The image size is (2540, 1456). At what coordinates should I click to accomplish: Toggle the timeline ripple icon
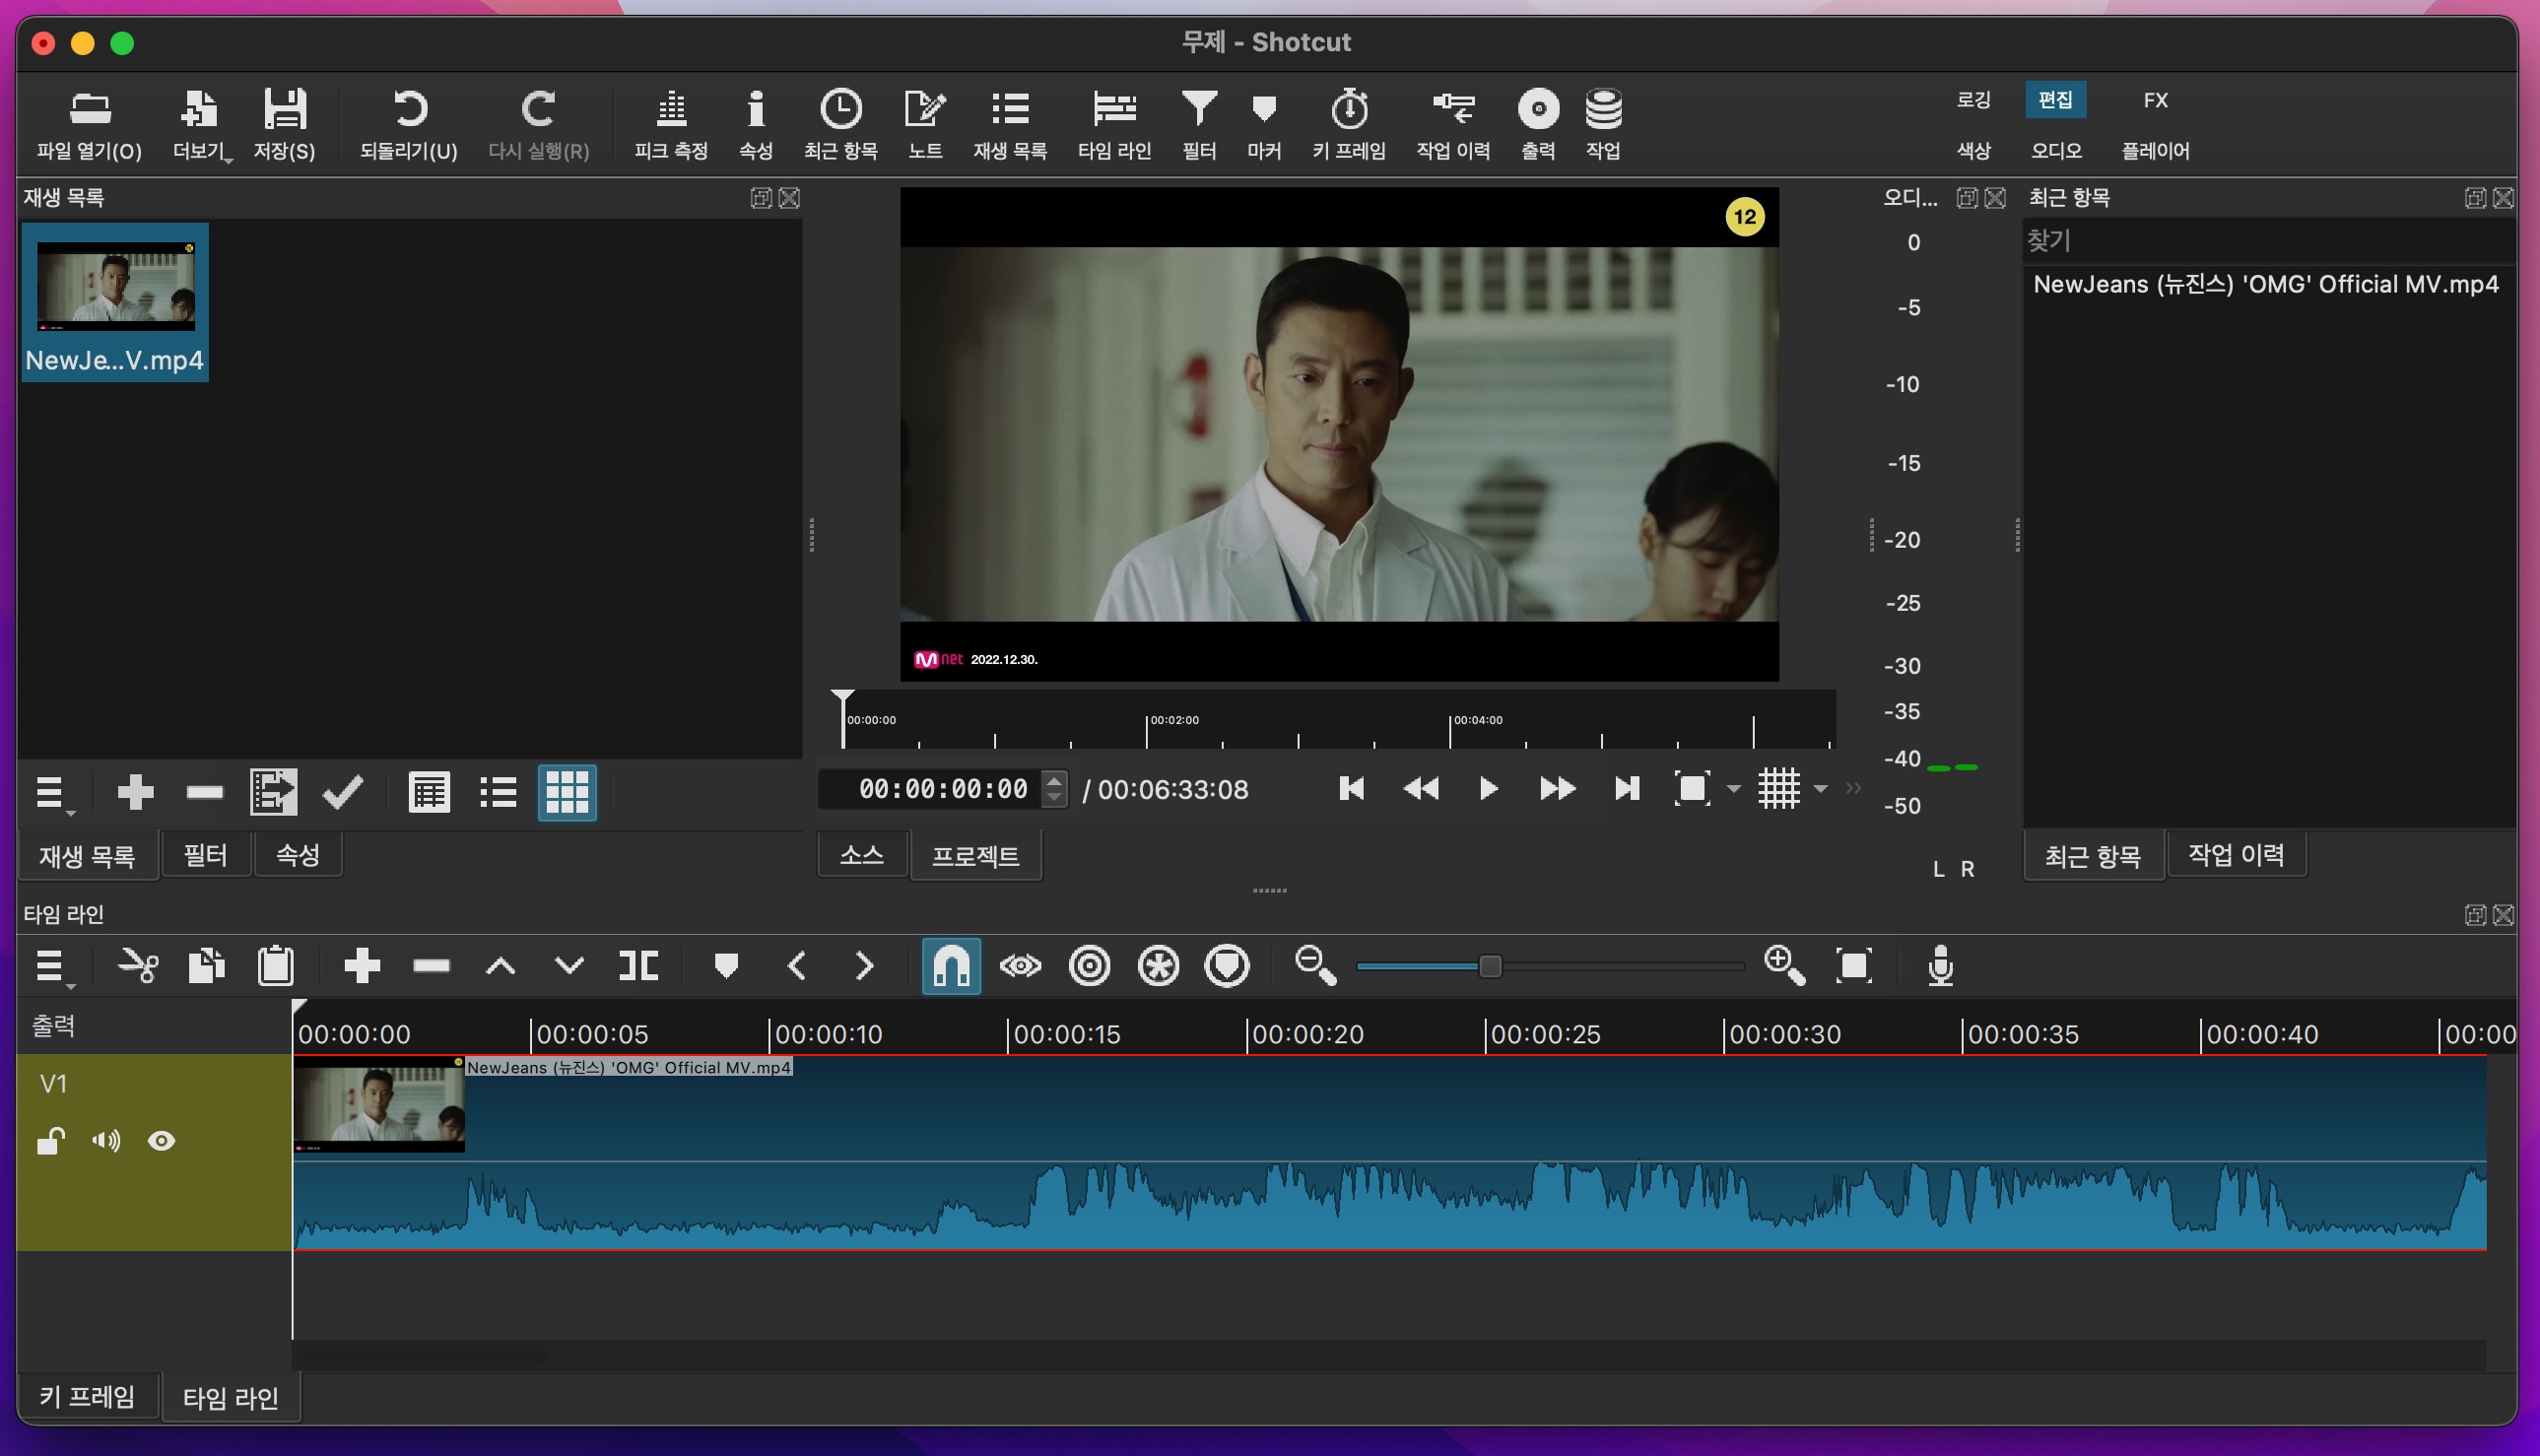(1089, 966)
